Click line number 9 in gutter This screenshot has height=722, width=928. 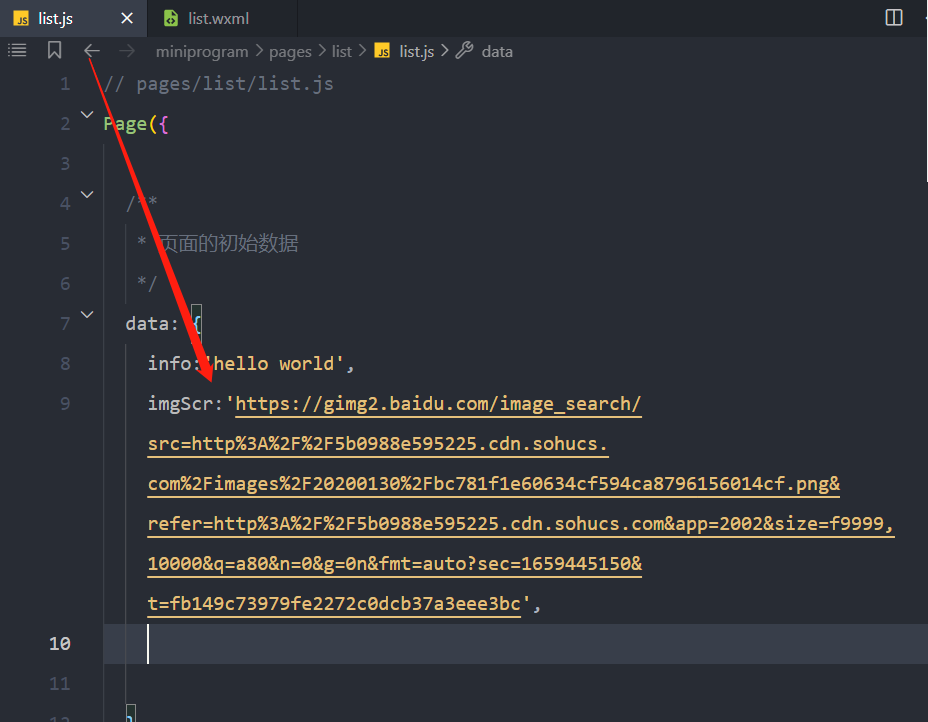65,404
